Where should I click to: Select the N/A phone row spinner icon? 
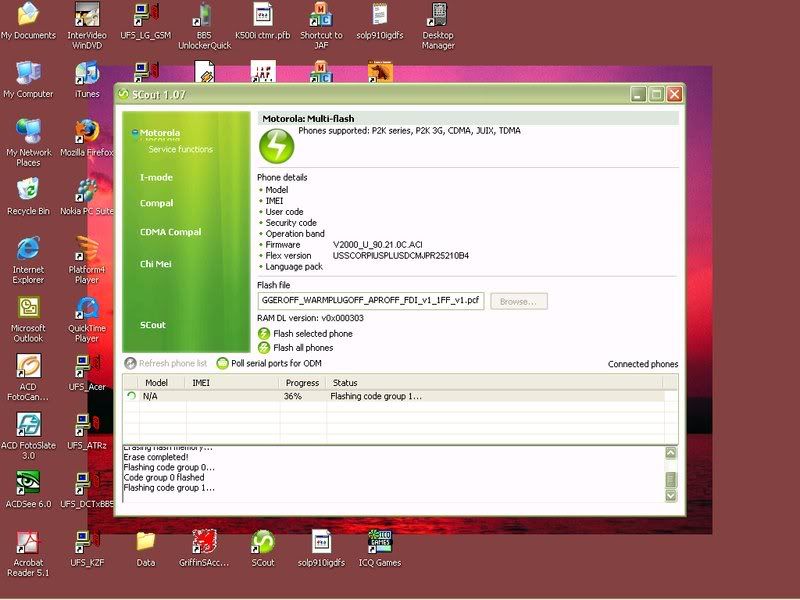point(131,396)
